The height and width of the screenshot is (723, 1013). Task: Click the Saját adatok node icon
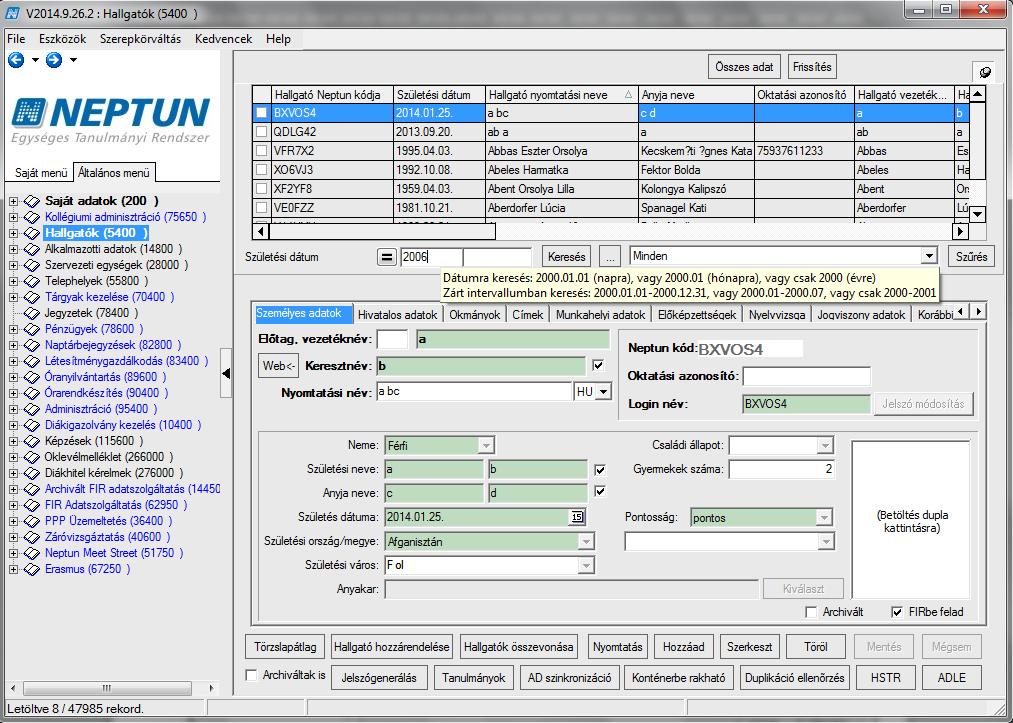point(32,201)
